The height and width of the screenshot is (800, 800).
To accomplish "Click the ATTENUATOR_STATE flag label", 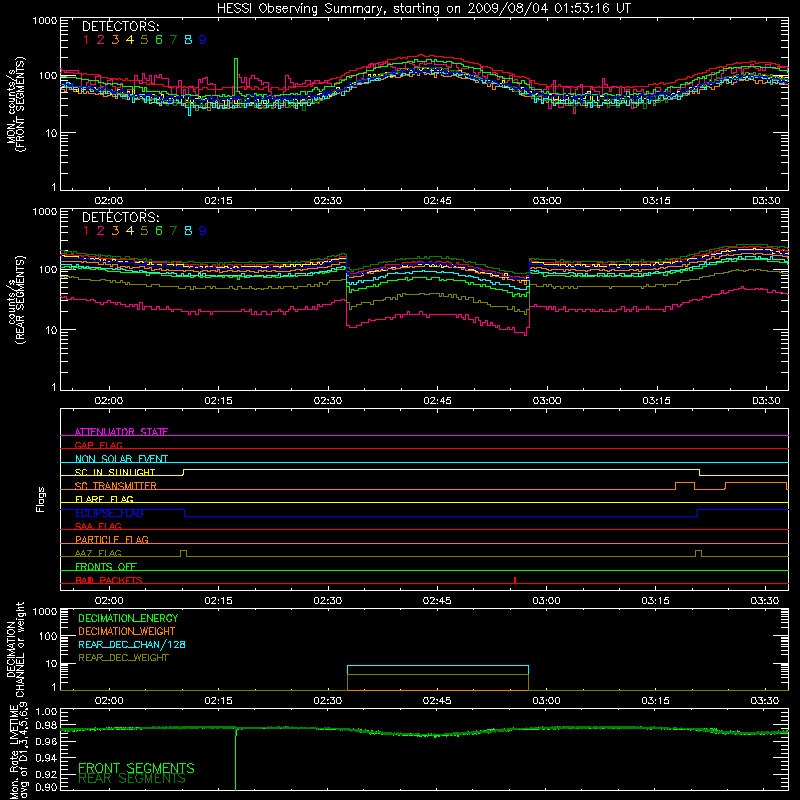I will pyautogui.click(x=121, y=432).
